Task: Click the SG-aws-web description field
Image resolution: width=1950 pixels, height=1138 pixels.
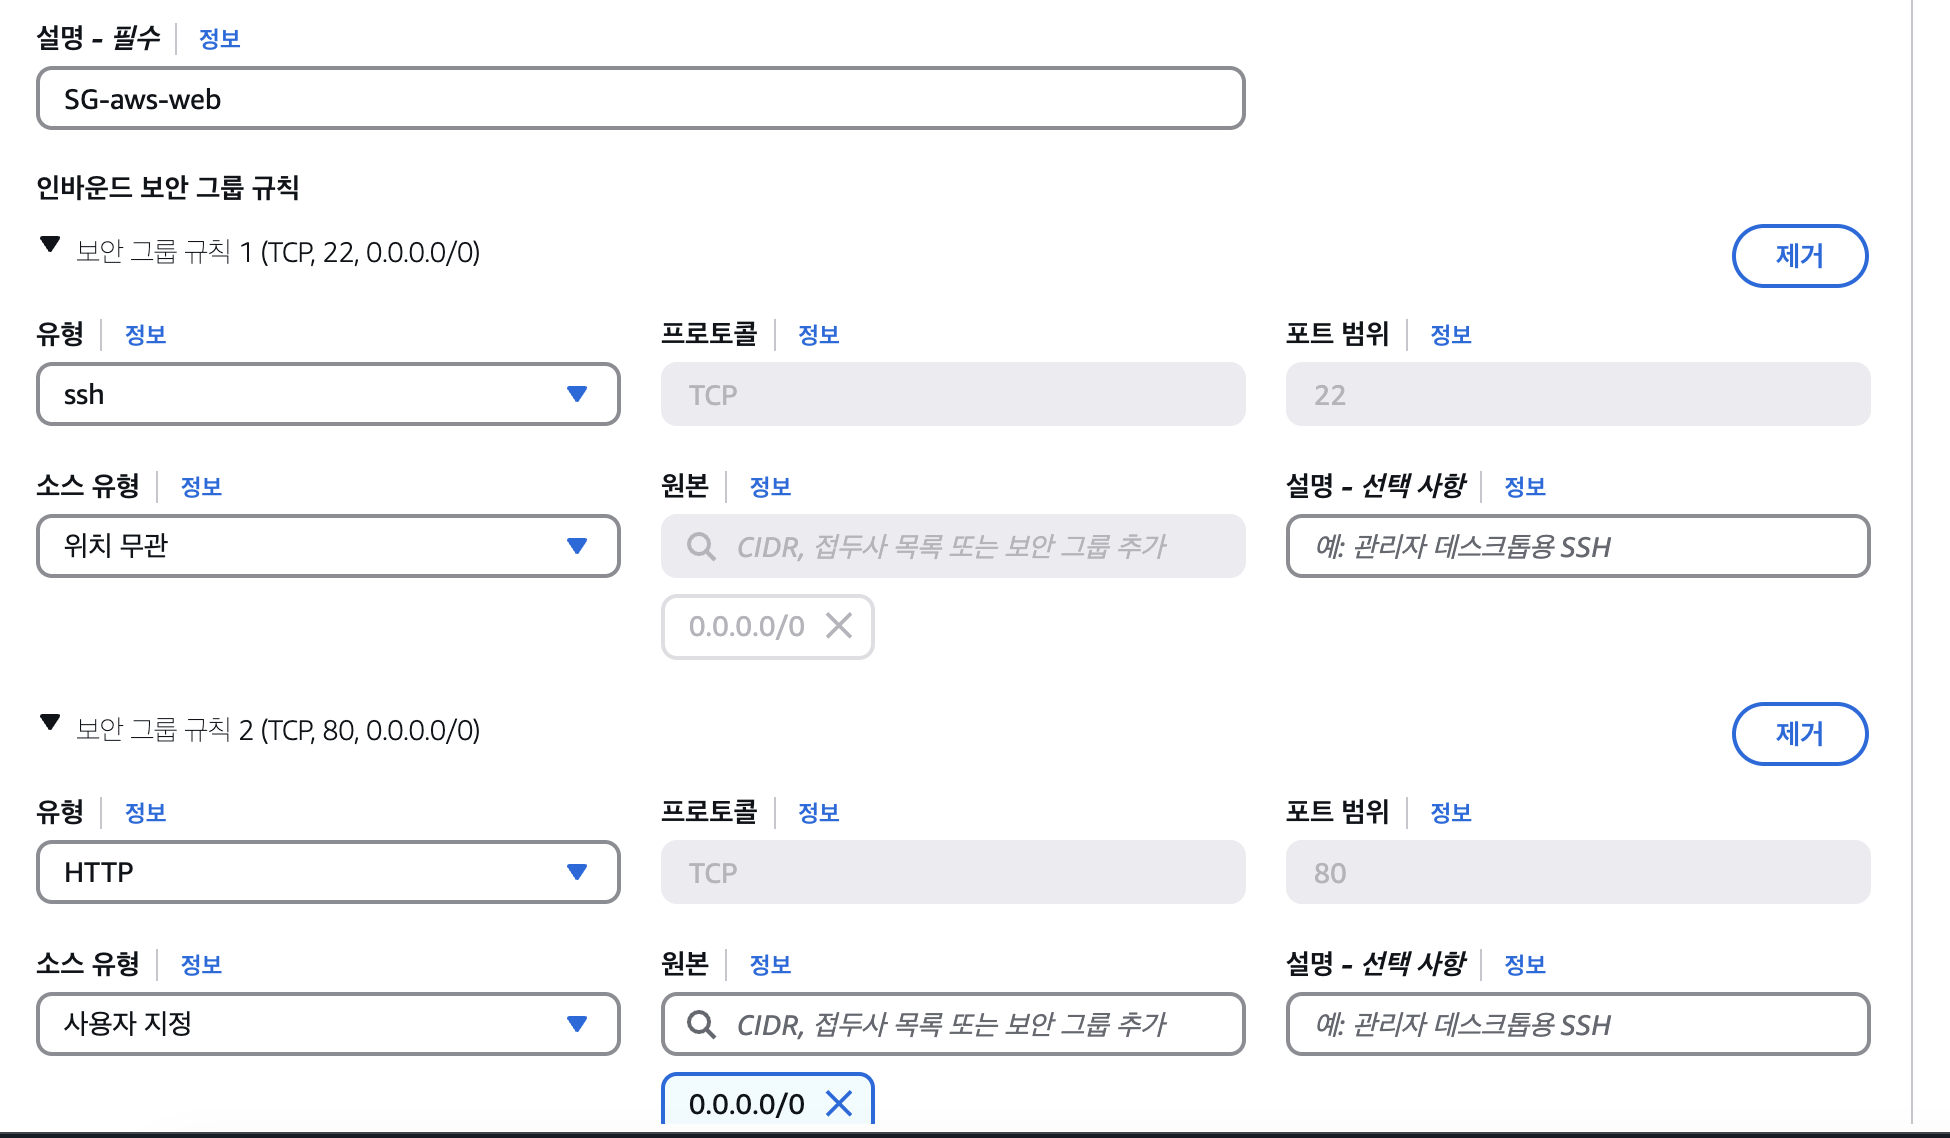Action: tap(640, 98)
